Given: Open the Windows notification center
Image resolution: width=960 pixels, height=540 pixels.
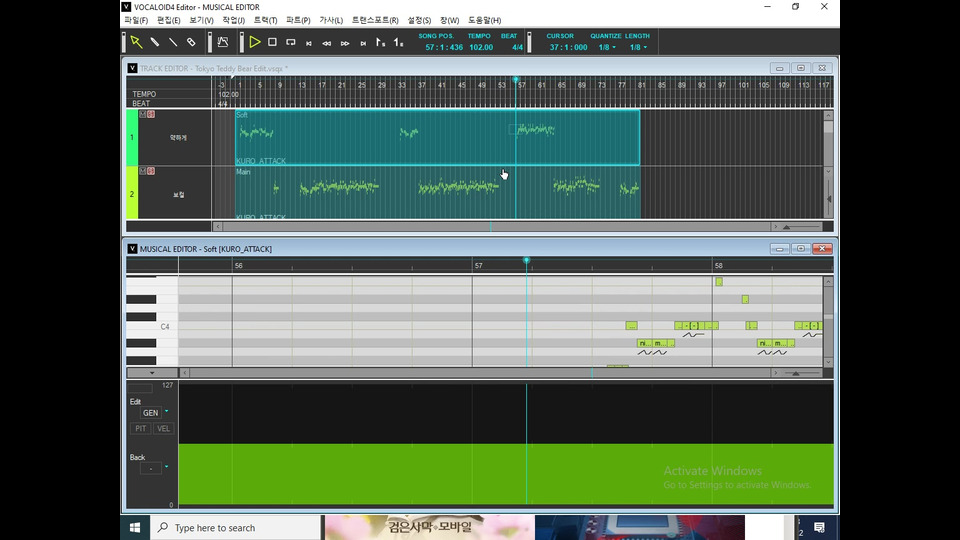Looking at the screenshot, I should pos(819,527).
